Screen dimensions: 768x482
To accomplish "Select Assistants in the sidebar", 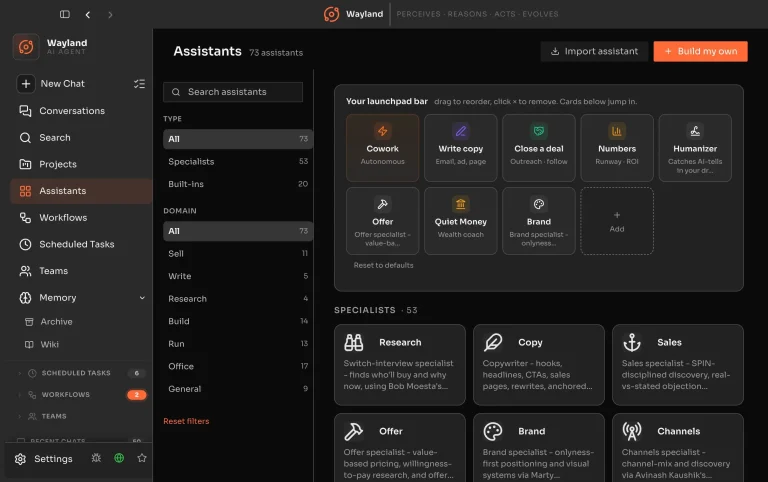I will click(81, 191).
